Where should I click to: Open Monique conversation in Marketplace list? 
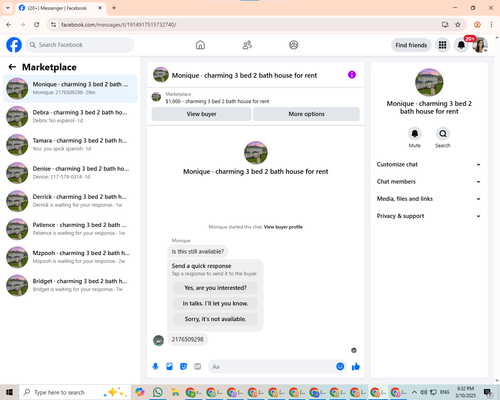pyautogui.click(x=70, y=89)
